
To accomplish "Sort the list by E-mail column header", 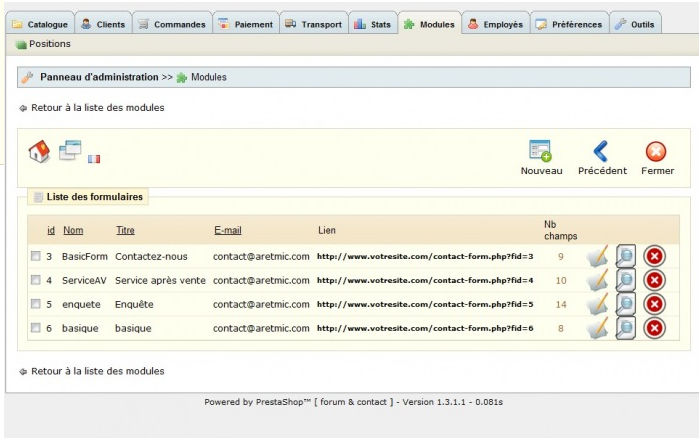I will coord(227,230).
